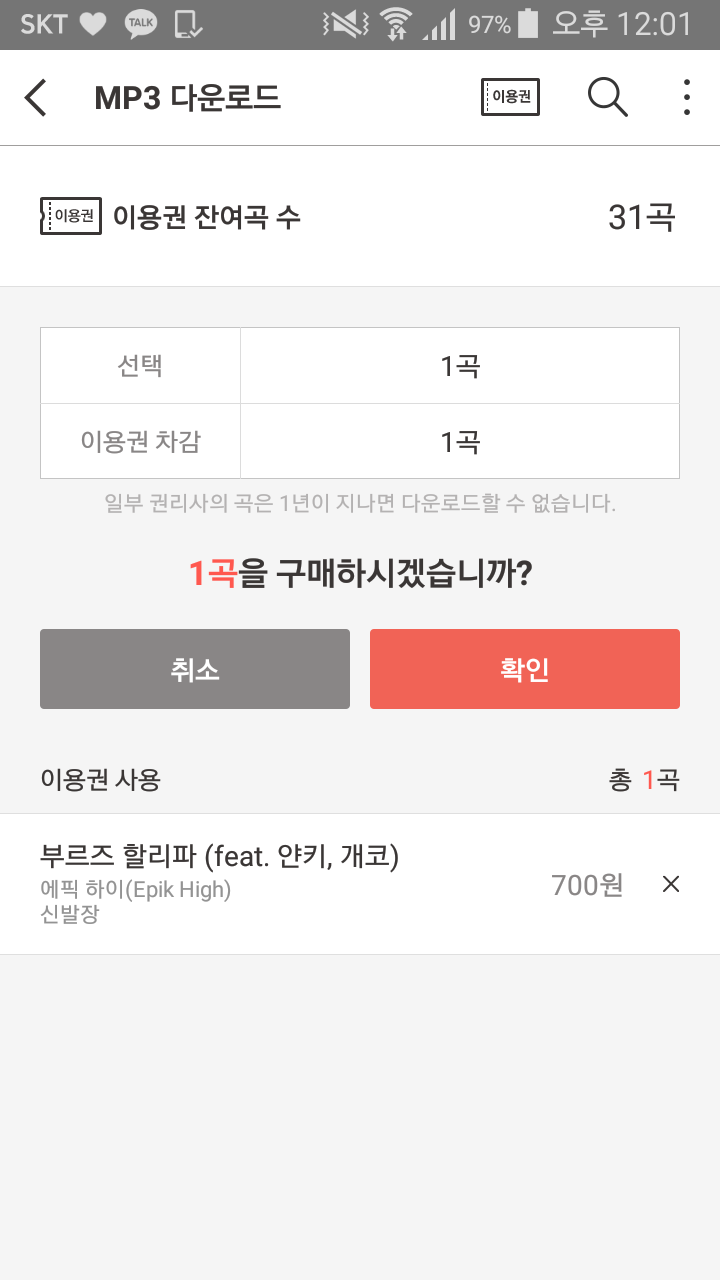
Task: Tap the Wi-Fi icon in status bar
Action: pyautogui.click(x=396, y=24)
